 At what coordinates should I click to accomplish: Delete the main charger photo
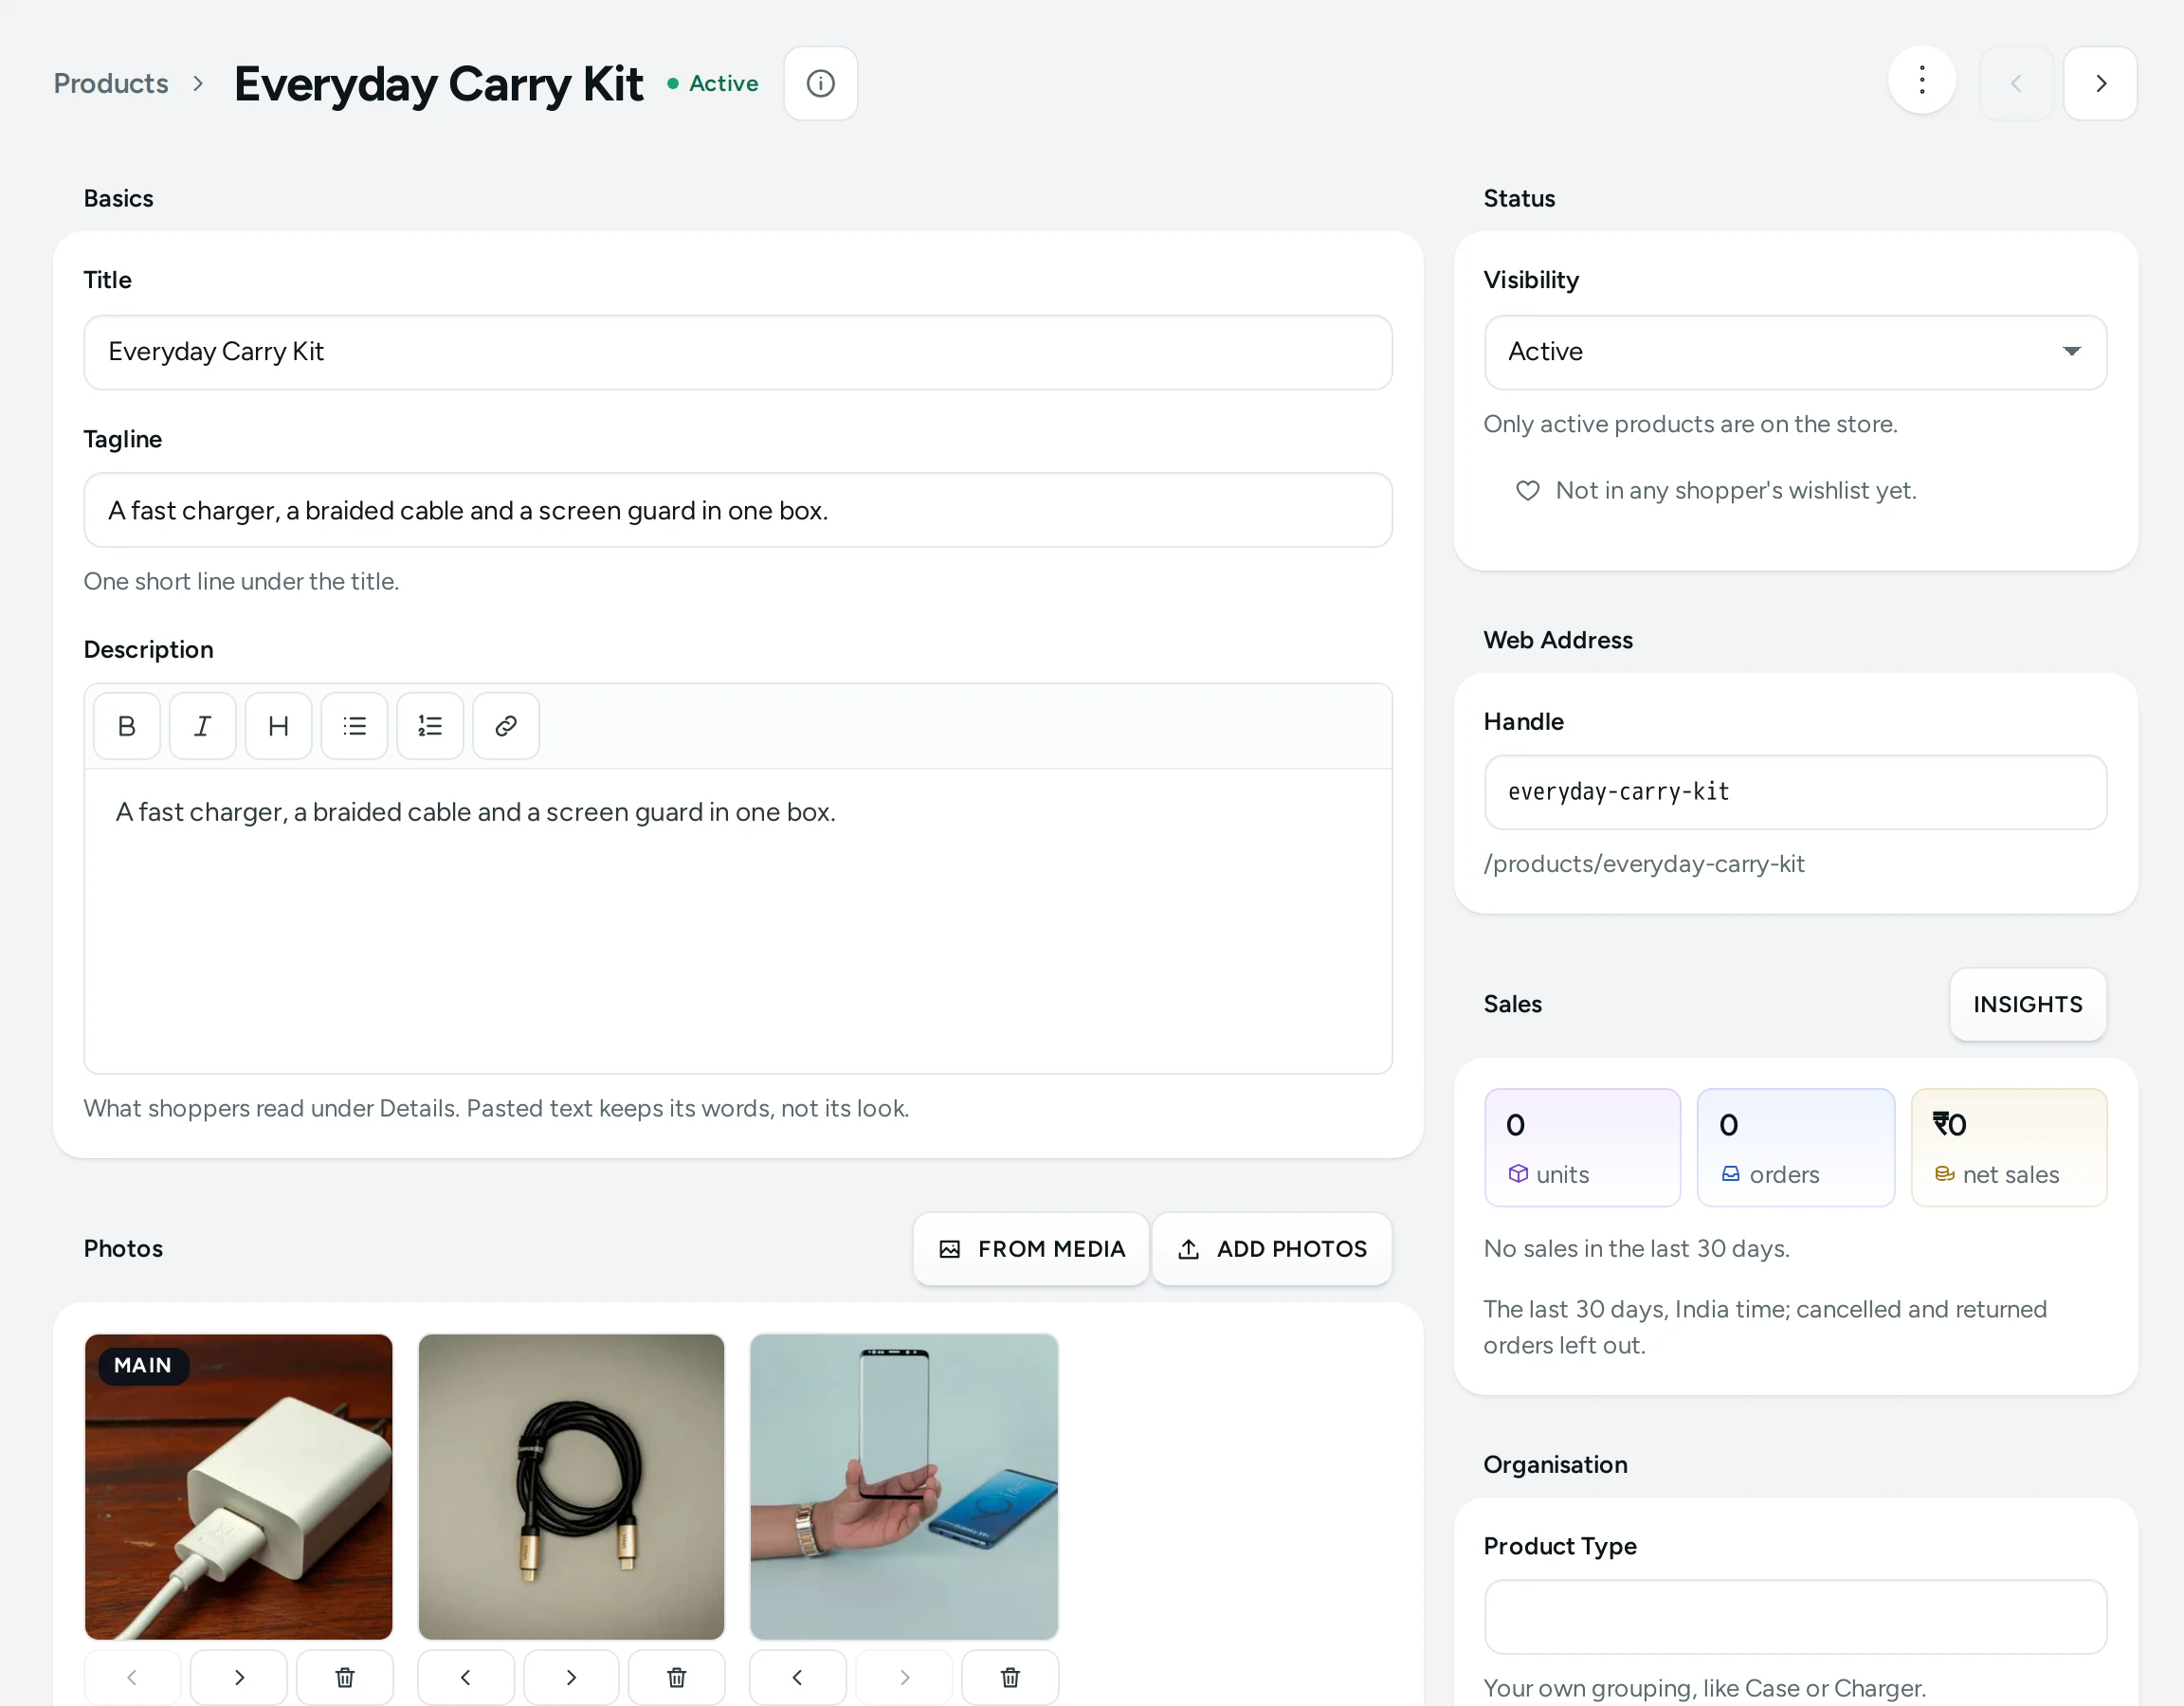(345, 1677)
